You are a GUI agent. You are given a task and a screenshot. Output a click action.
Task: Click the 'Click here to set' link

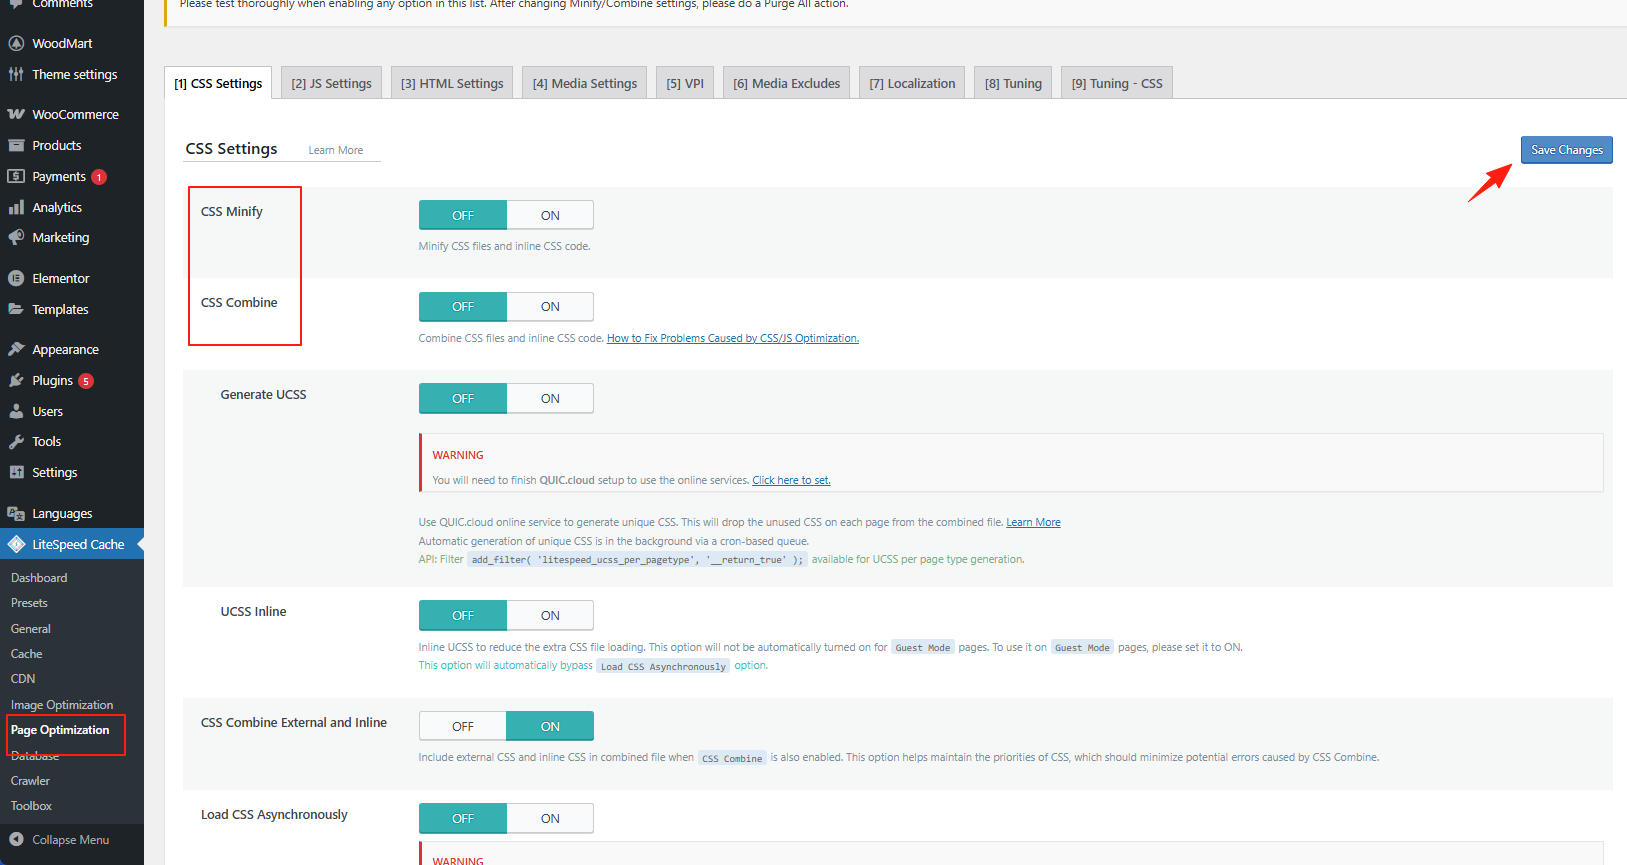tap(791, 480)
